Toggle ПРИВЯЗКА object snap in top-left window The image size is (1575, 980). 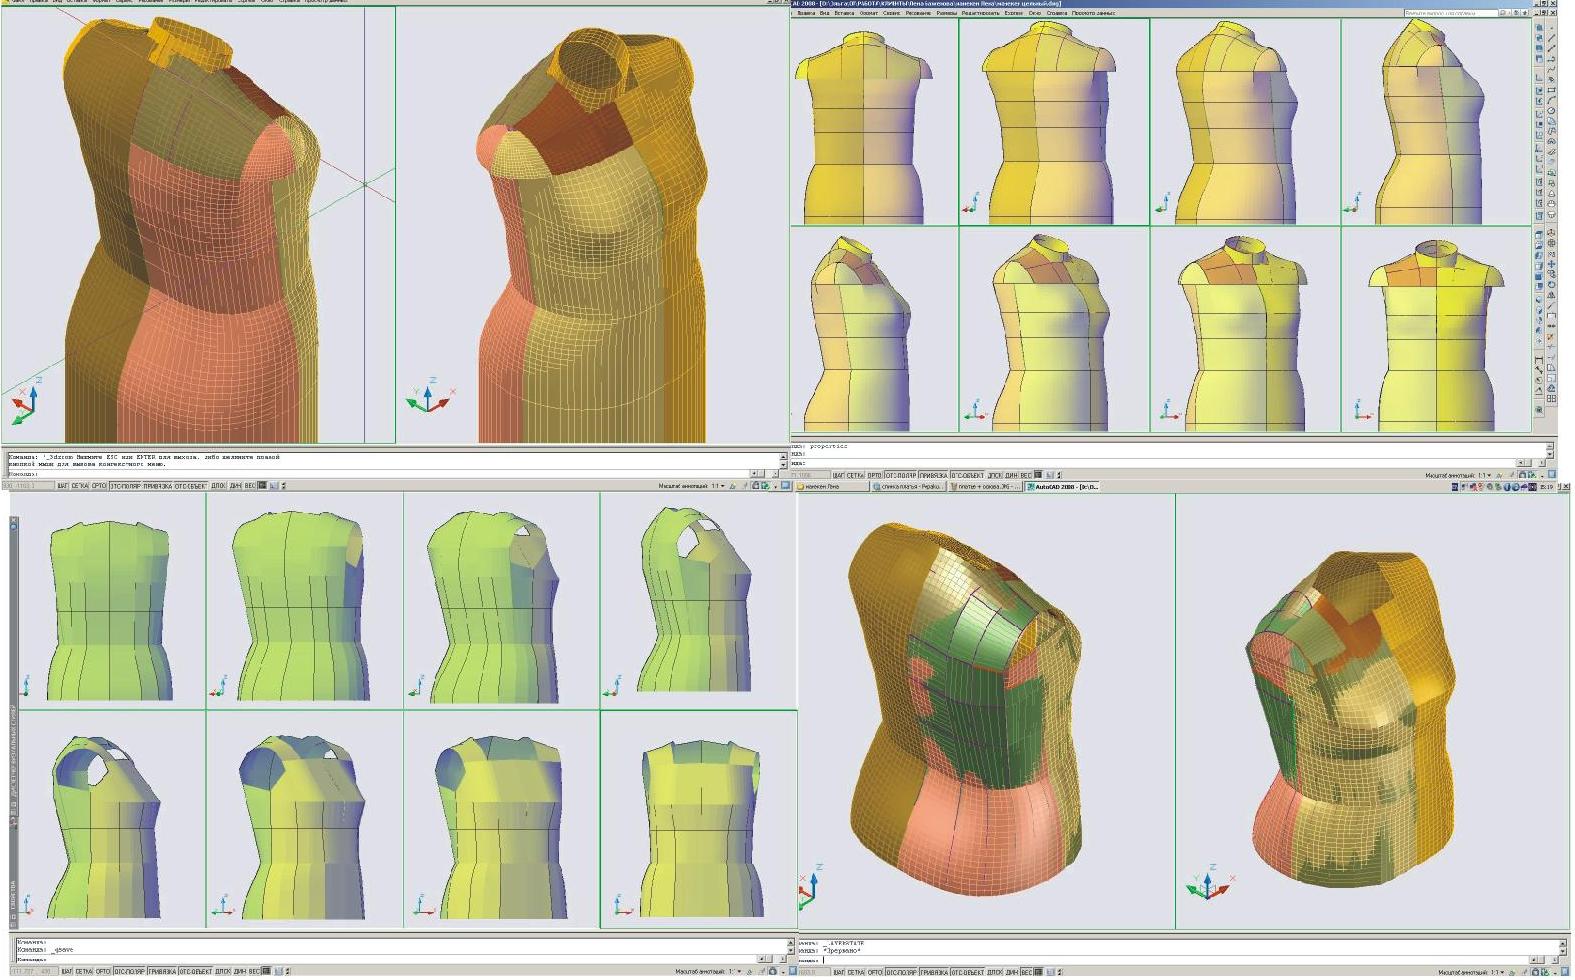coord(158,486)
